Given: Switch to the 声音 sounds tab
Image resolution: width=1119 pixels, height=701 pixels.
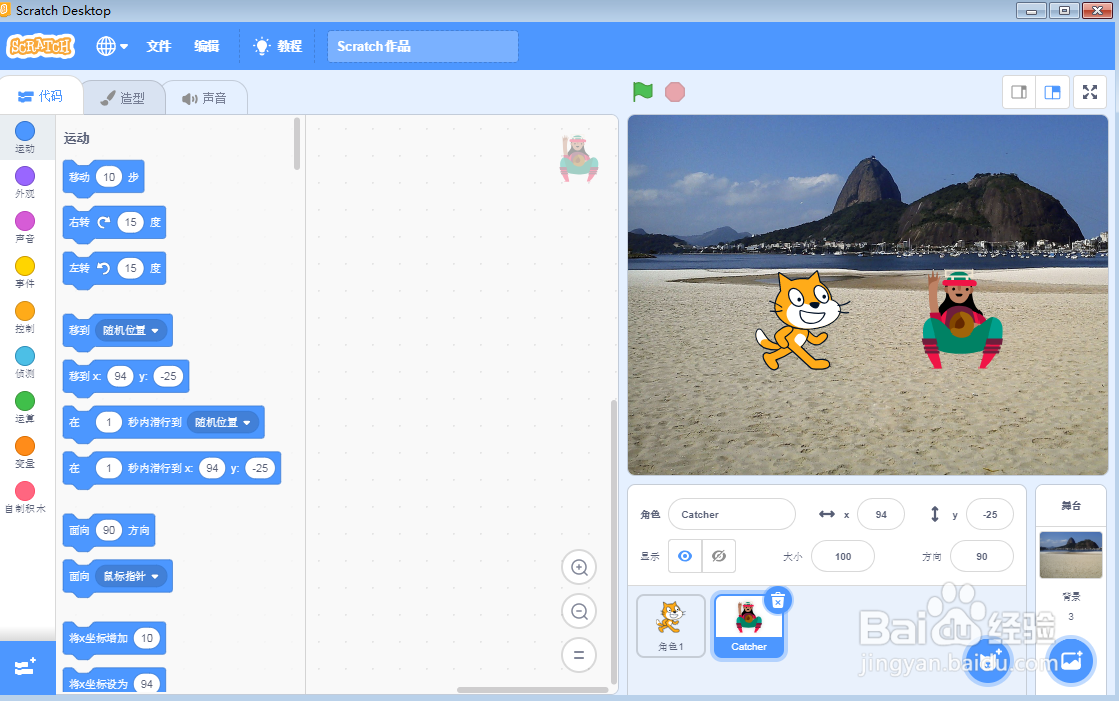Looking at the screenshot, I should pyautogui.click(x=205, y=98).
